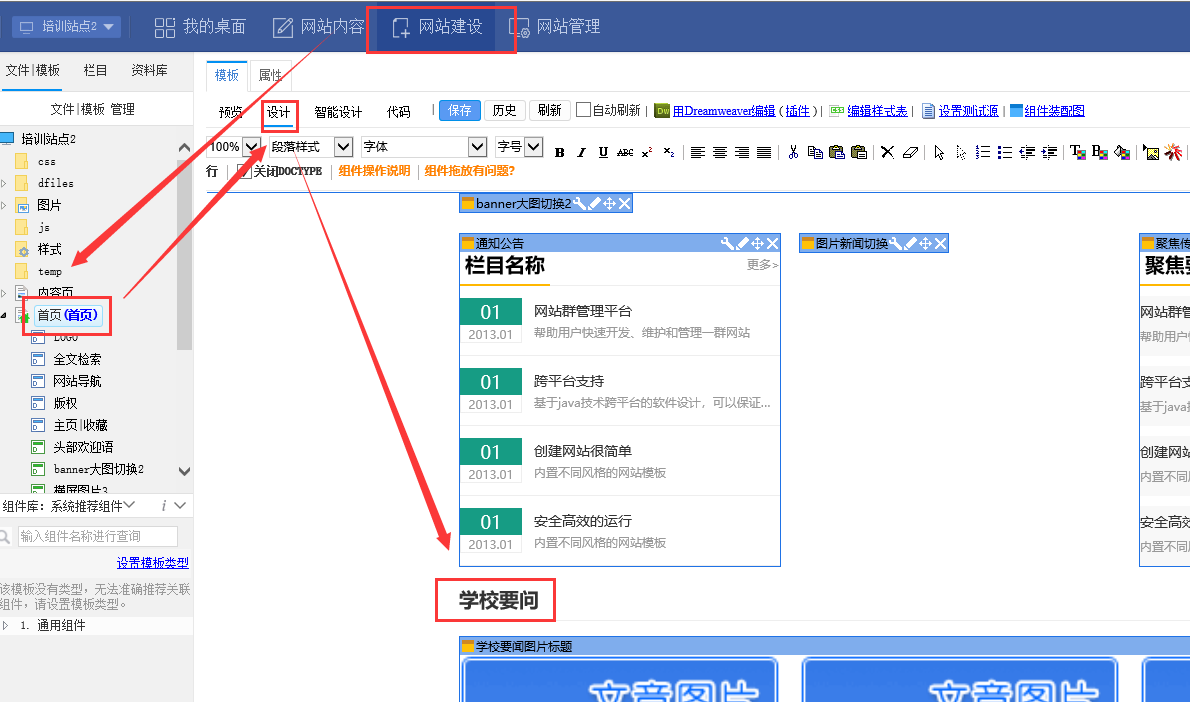The width and height of the screenshot is (1190, 702).
Task: Open the 段落样式 paragraph style dropdown
Action: point(343,147)
